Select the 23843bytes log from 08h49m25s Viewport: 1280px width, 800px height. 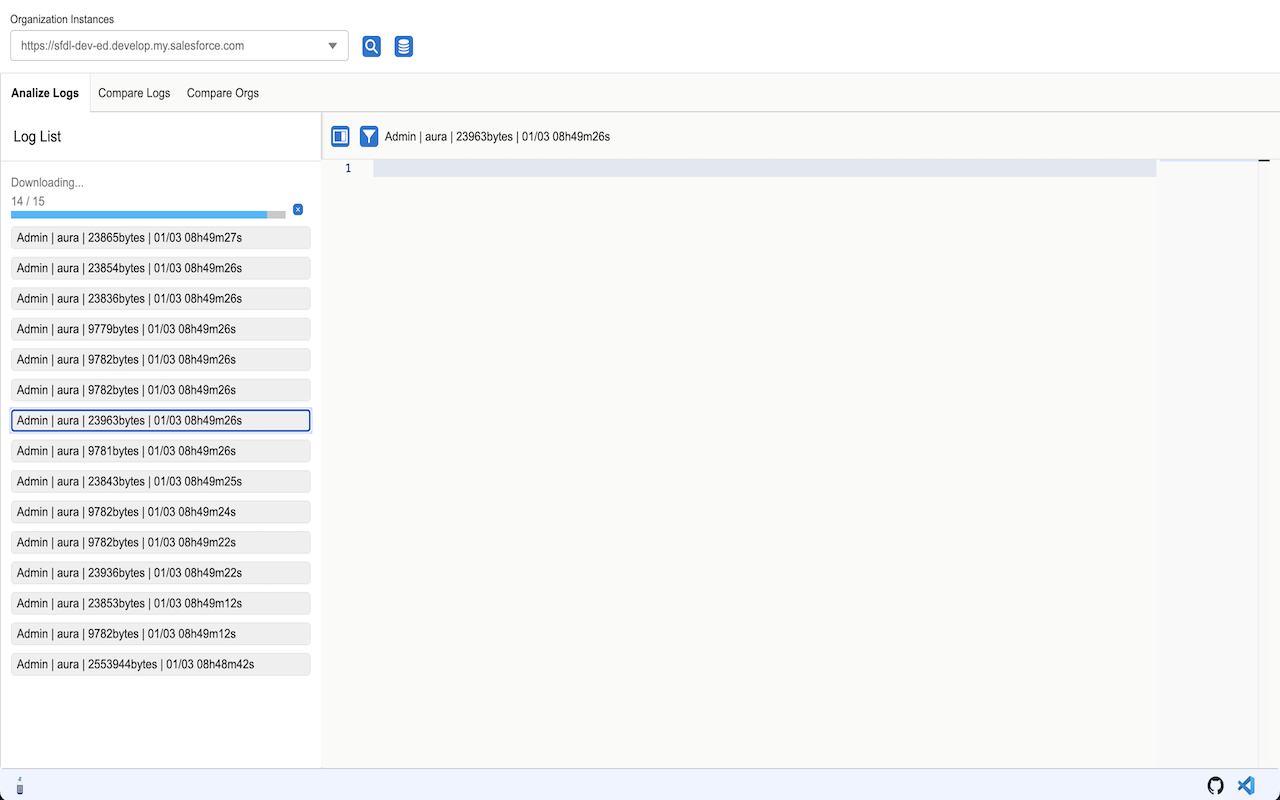tap(161, 482)
